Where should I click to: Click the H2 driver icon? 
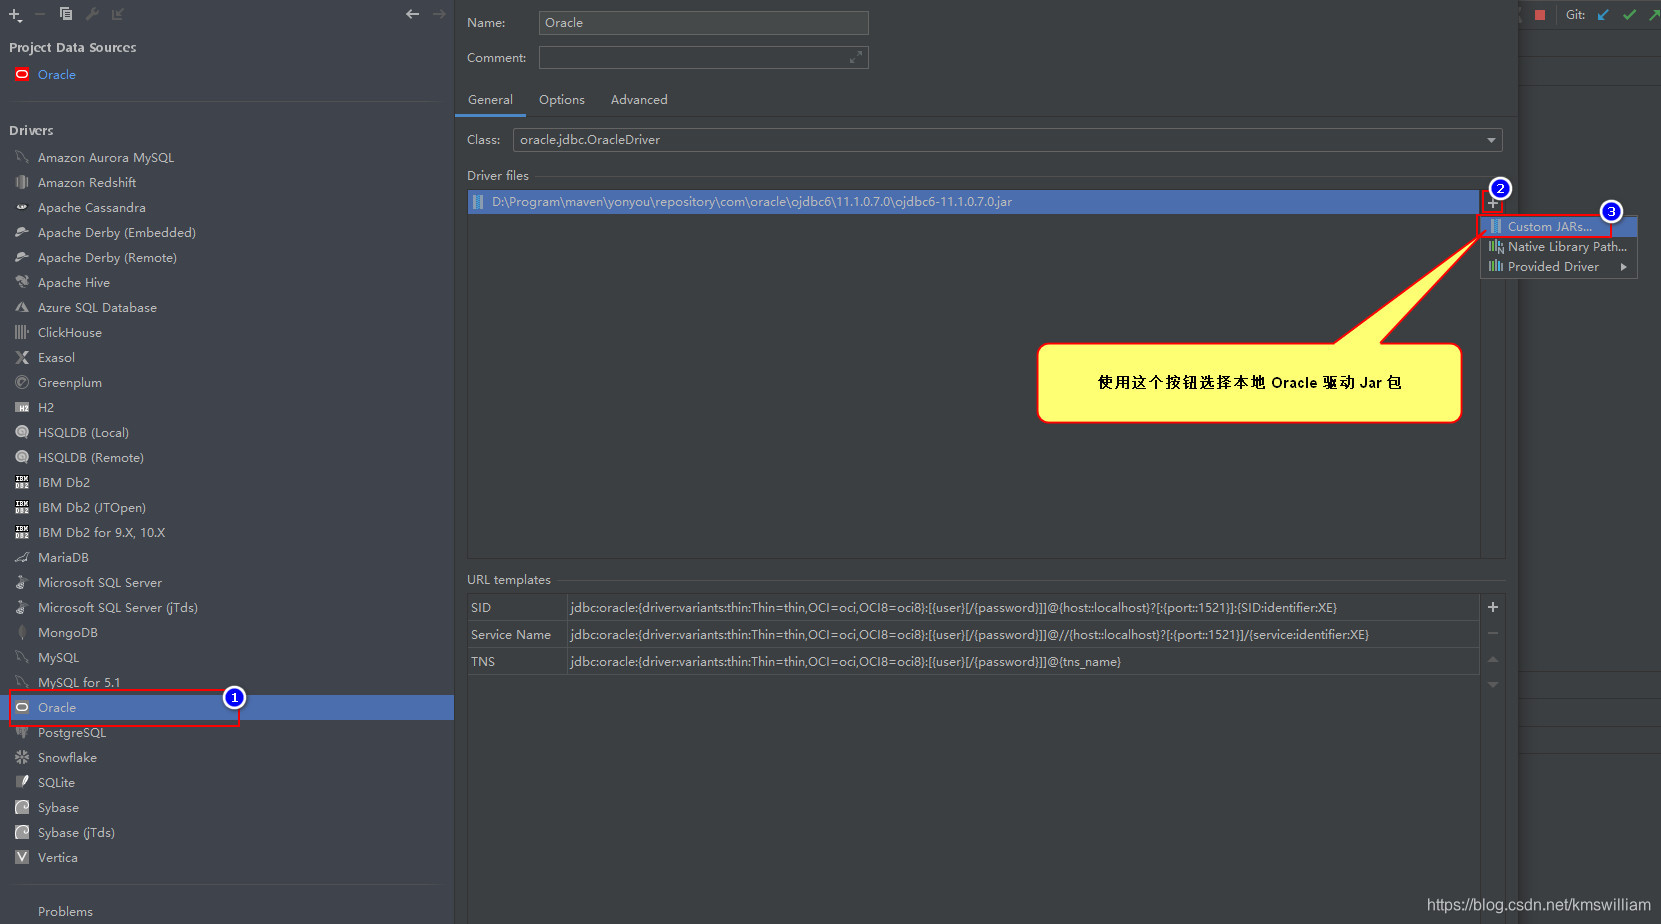[22, 407]
